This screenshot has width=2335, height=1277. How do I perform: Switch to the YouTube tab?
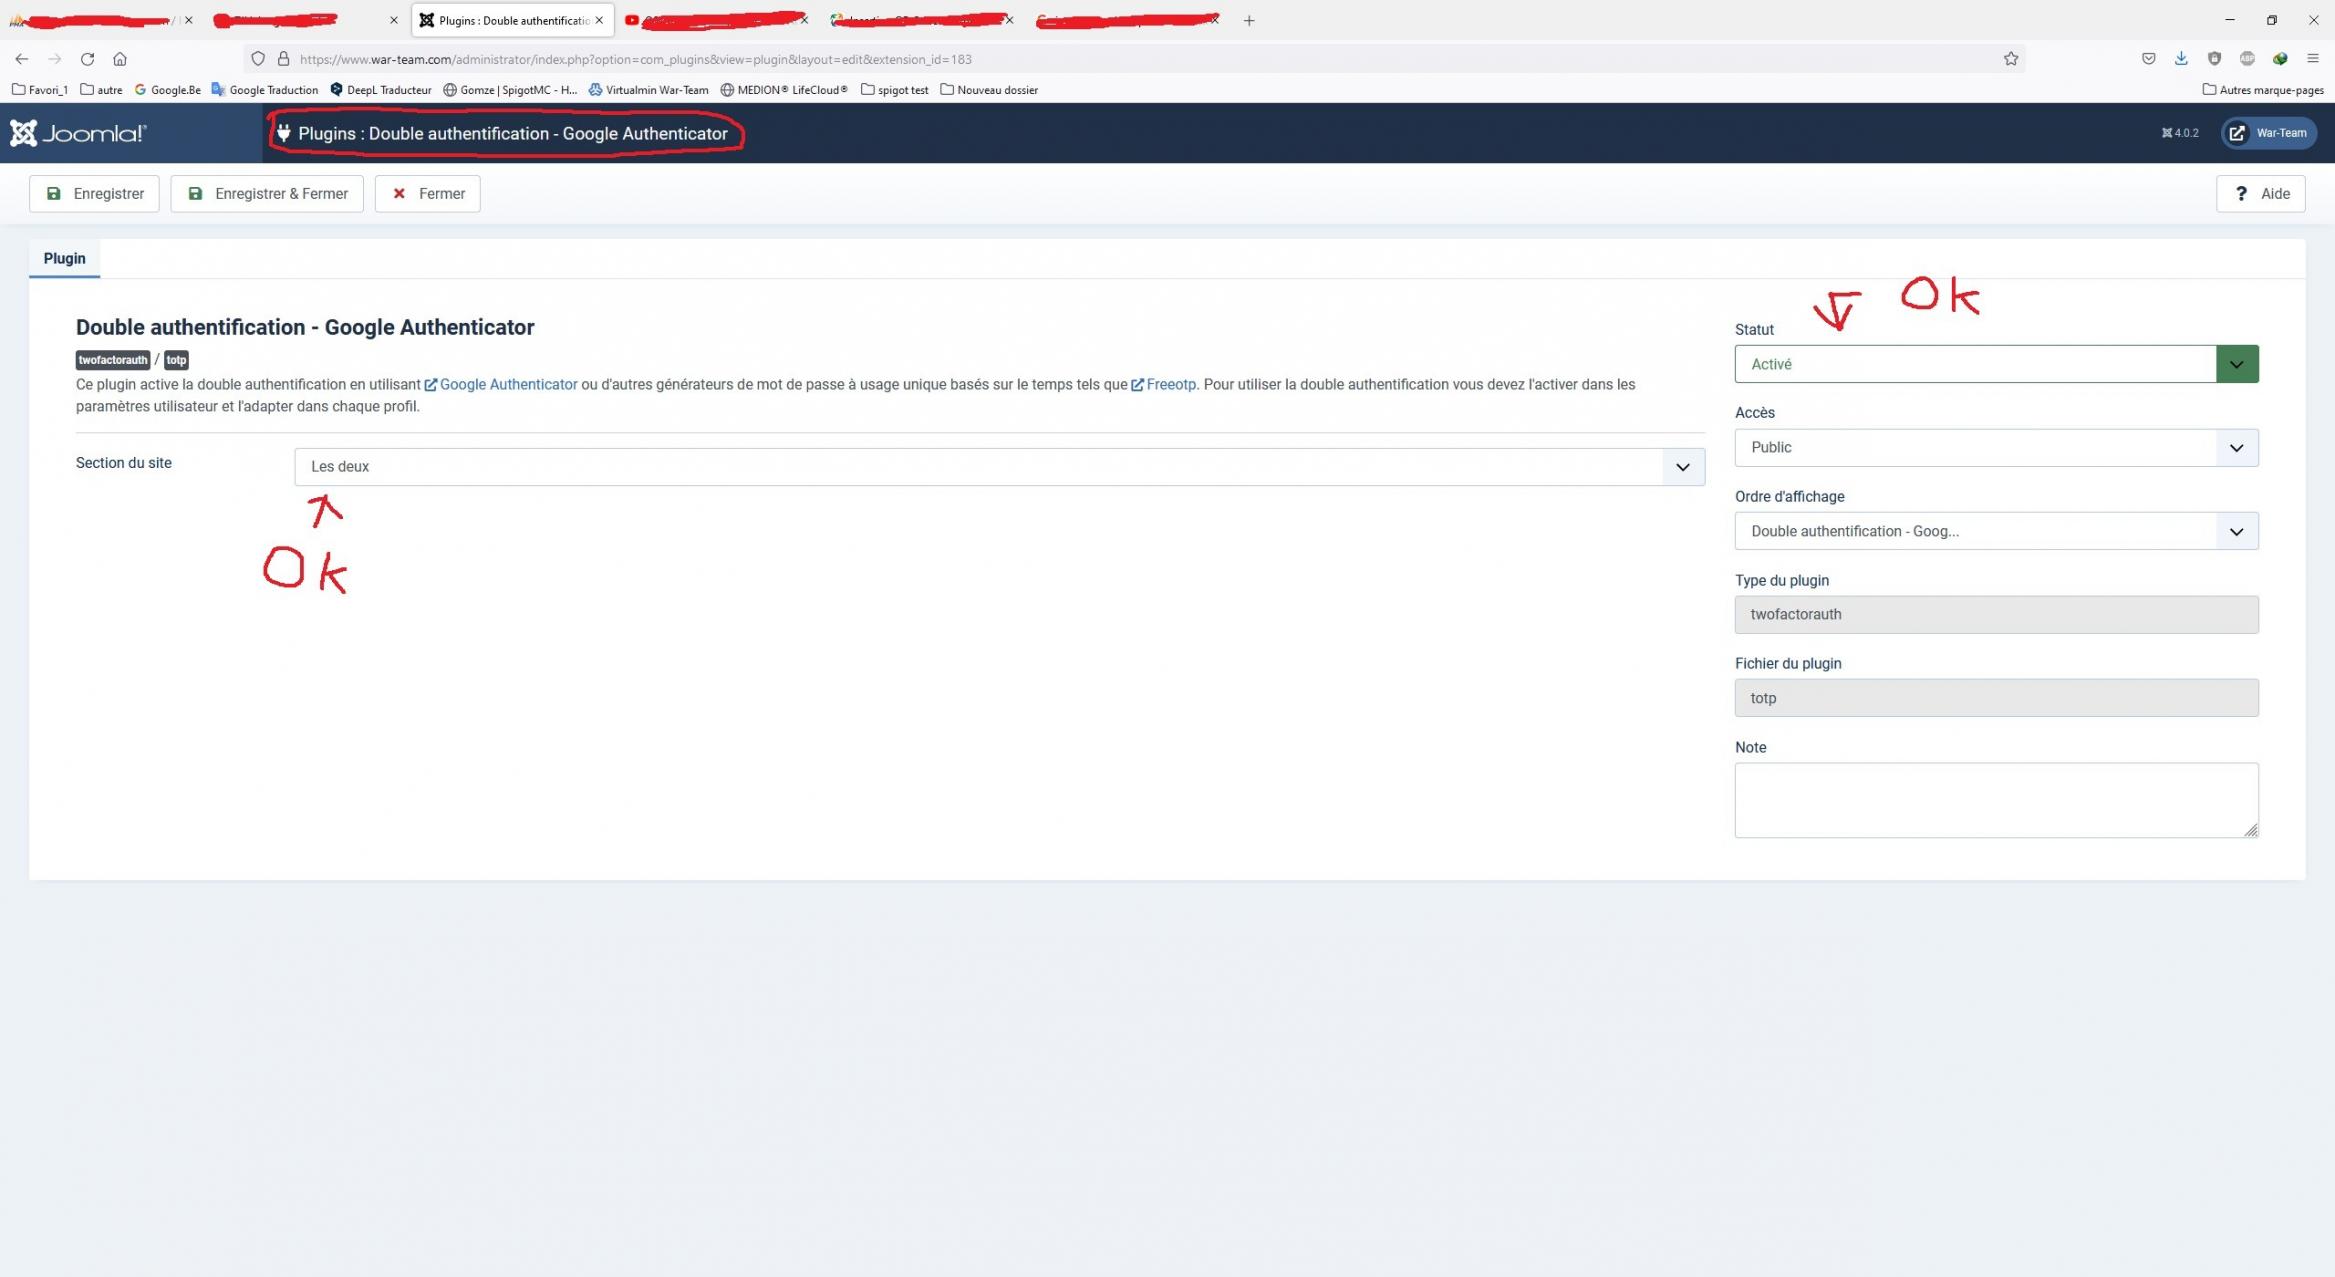pyautogui.click(x=715, y=20)
